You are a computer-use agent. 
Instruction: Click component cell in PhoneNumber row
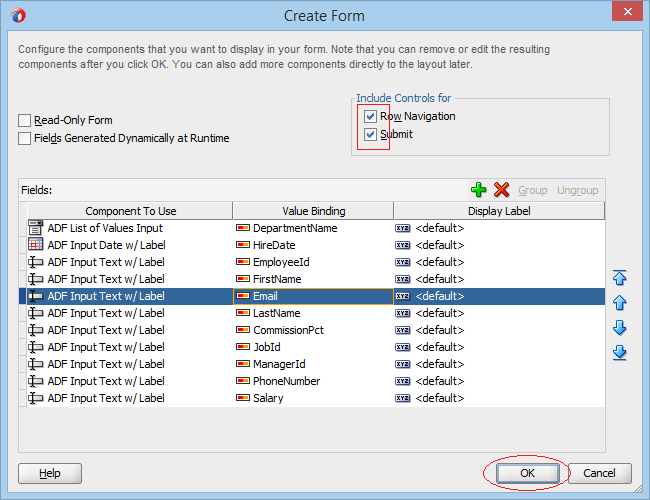tap(130, 381)
